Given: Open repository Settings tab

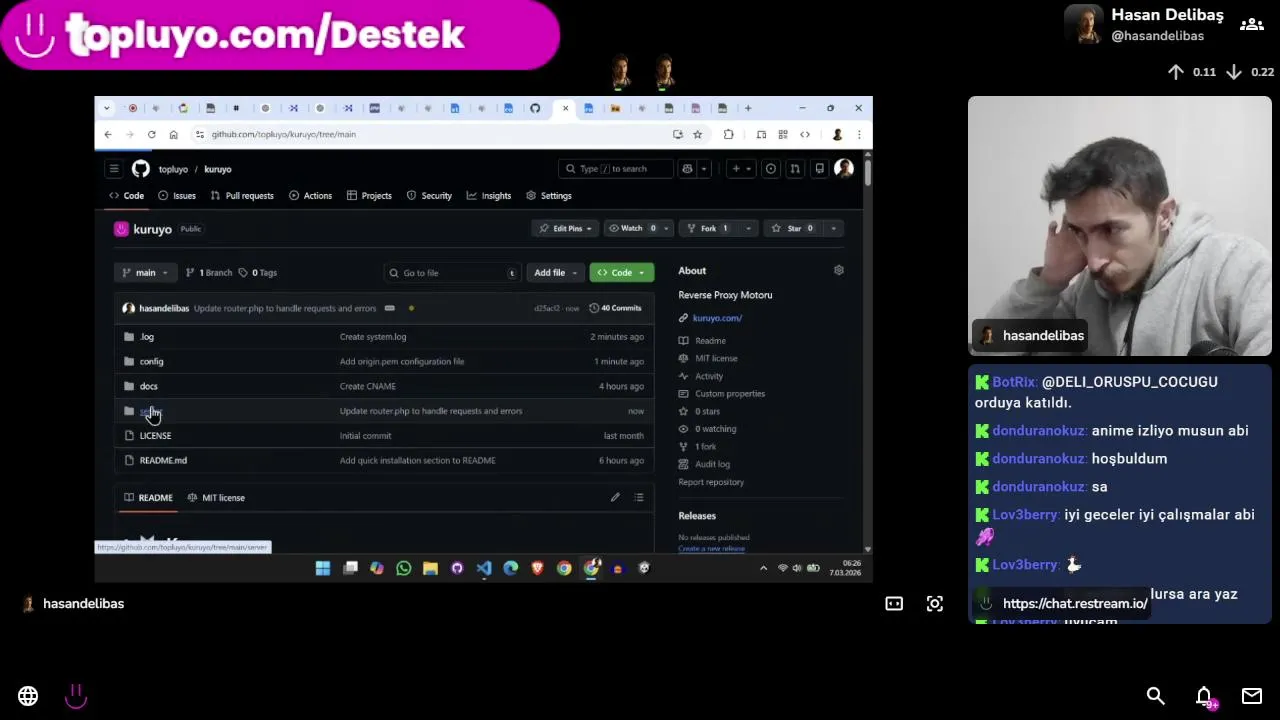Looking at the screenshot, I should coord(549,196).
